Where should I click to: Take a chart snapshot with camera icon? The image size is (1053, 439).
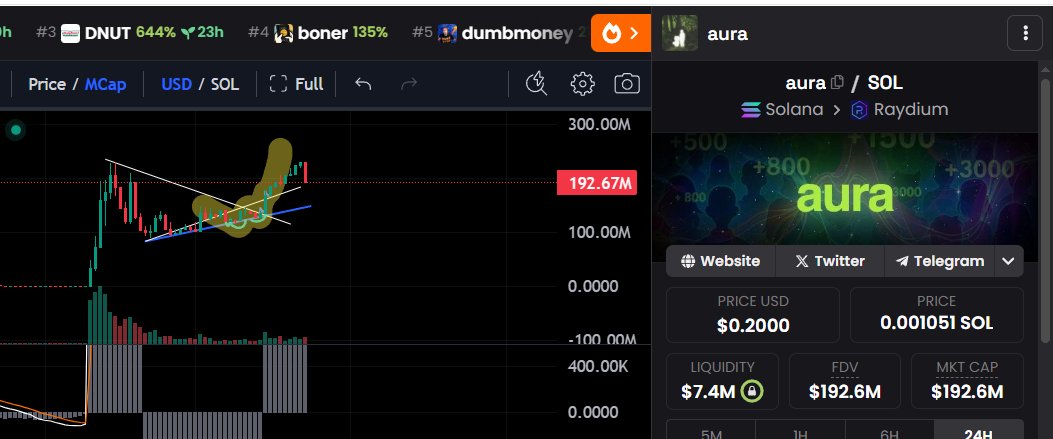click(627, 84)
